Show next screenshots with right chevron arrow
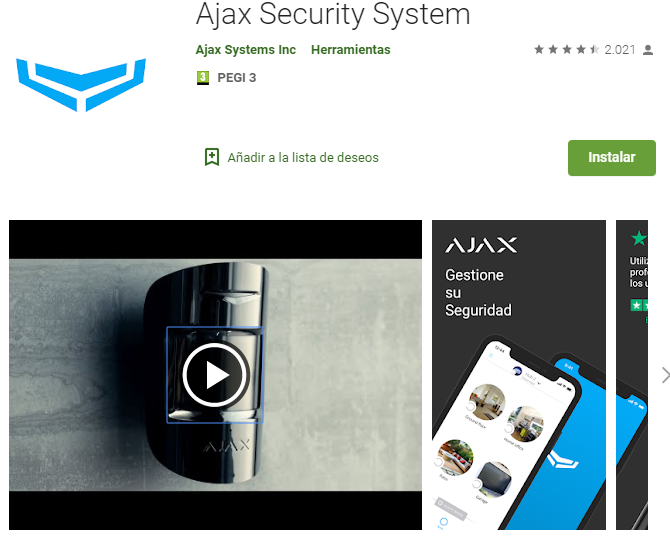The image size is (670, 536). pos(665,375)
